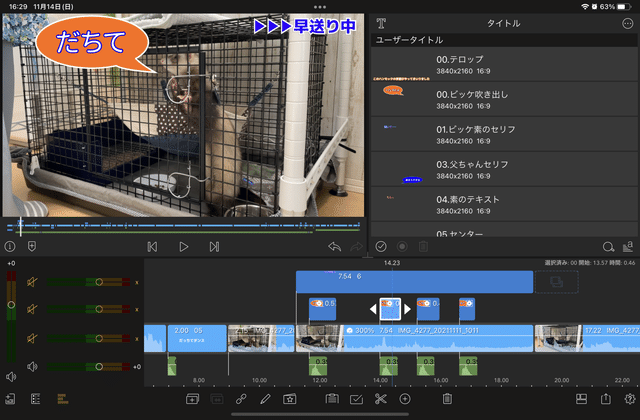640x420 pixels.
Task: Play the timeline preview
Action: [x=184, y=247]
